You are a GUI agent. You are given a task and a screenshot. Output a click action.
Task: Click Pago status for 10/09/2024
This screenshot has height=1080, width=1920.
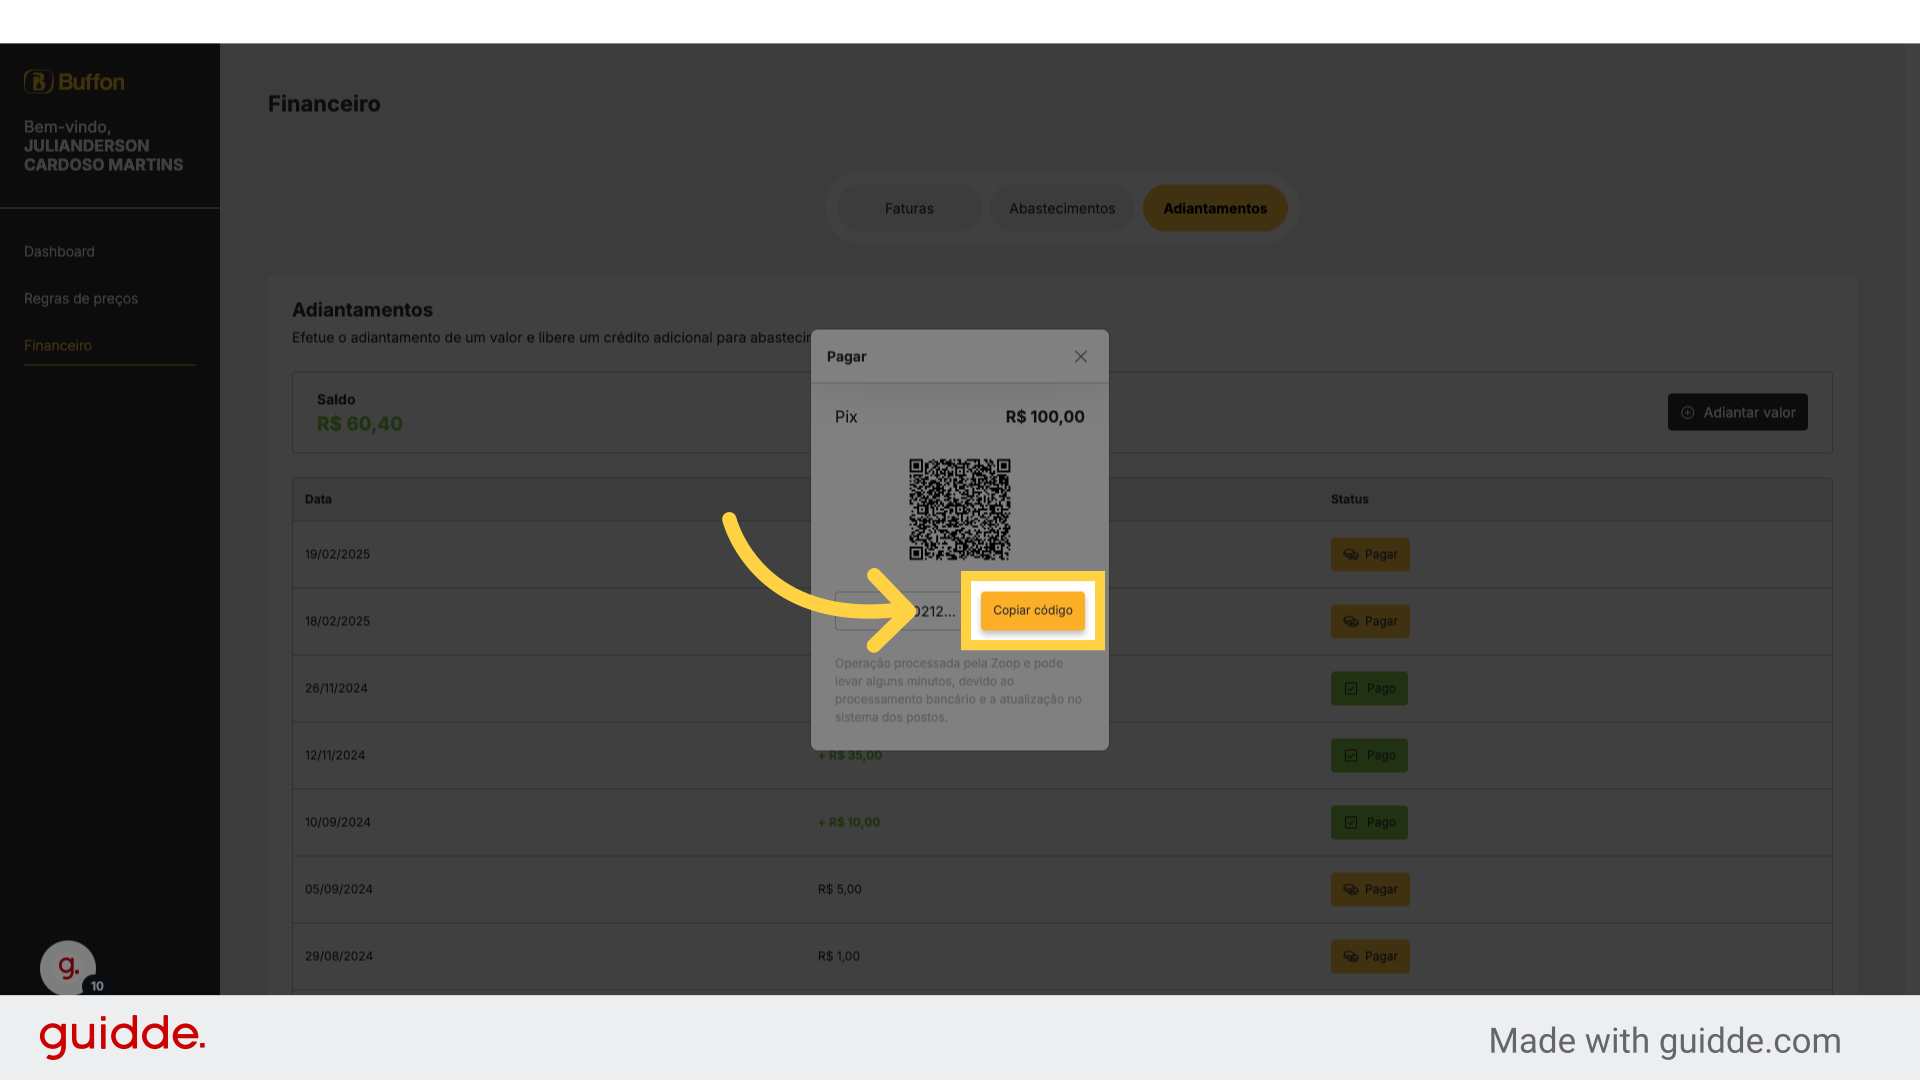click(1369, 822)
